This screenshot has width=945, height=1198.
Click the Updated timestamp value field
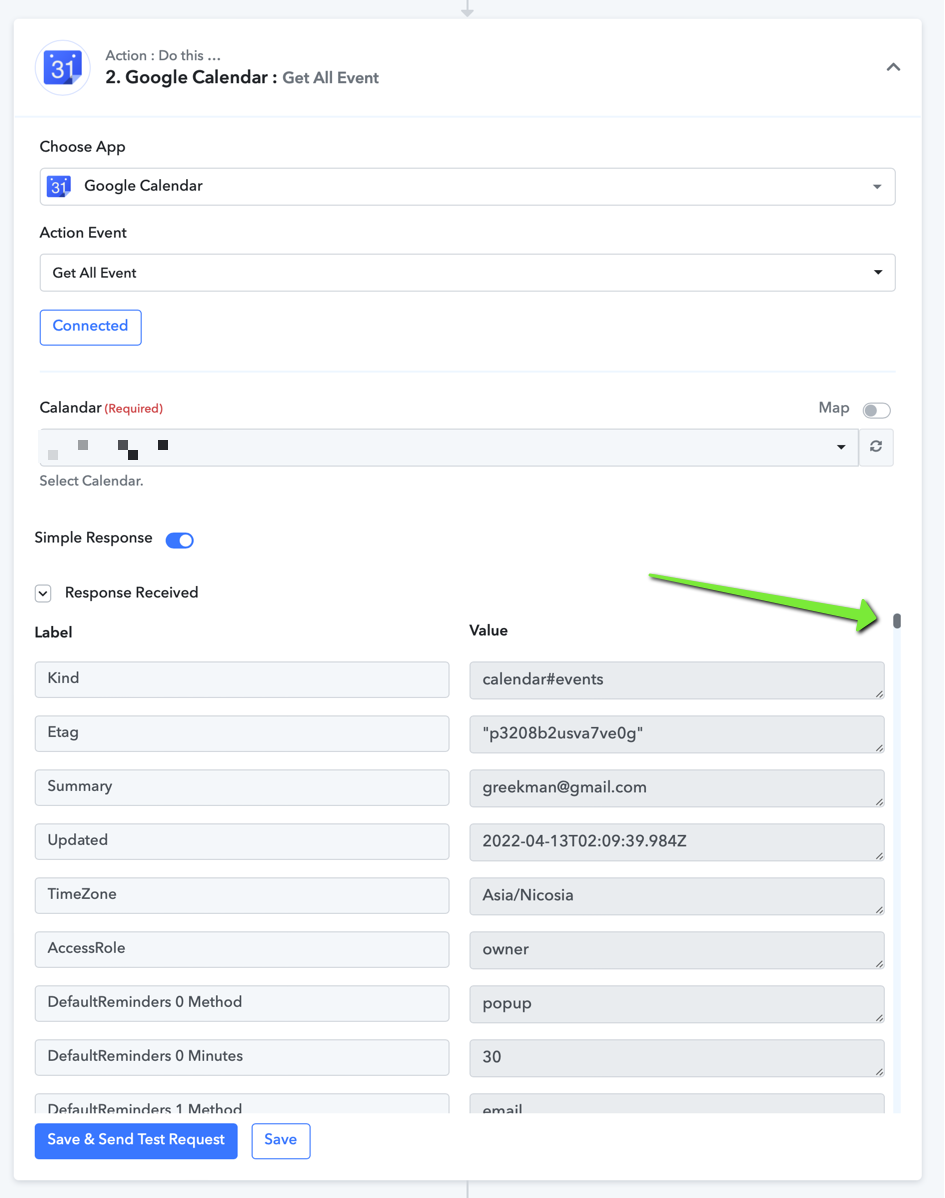(677, 842)
